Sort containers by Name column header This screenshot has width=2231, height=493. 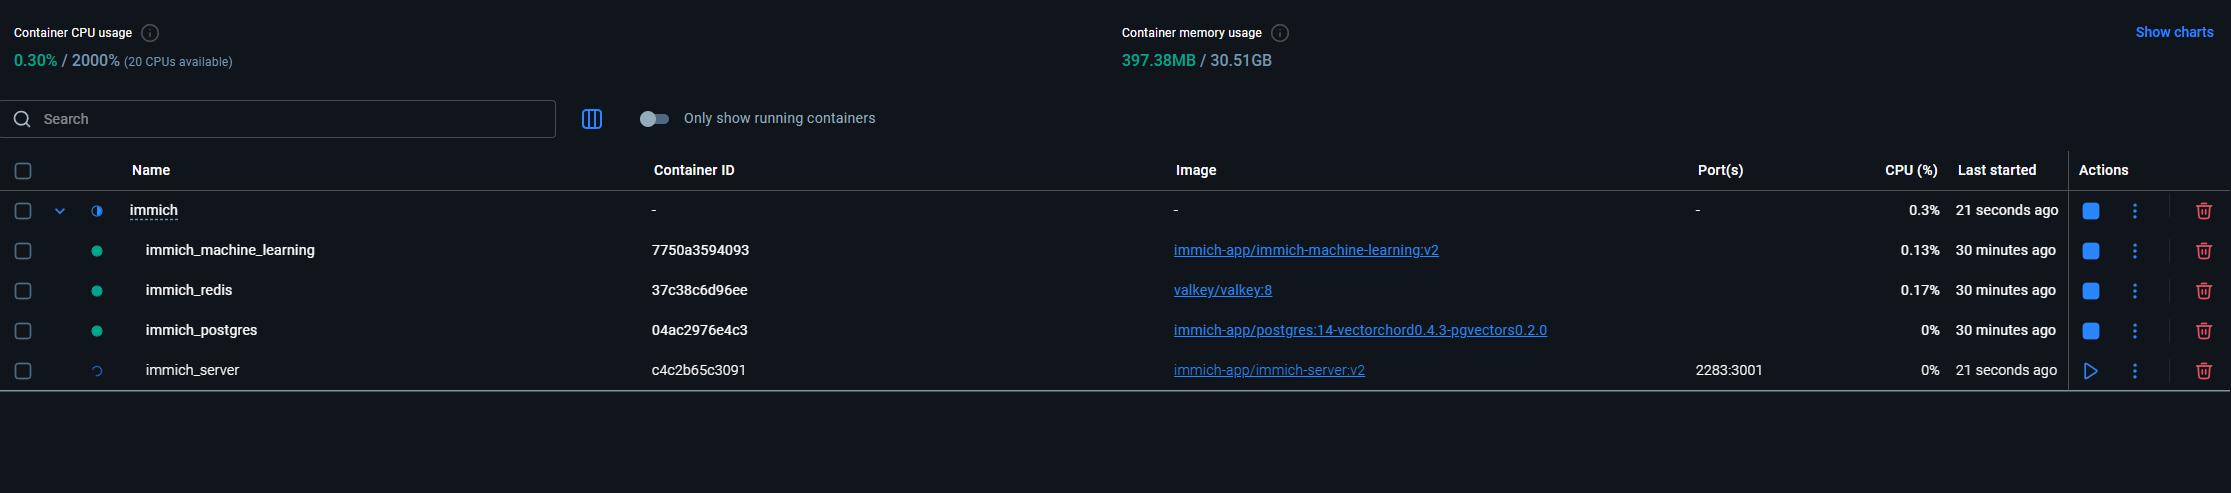click(x=151, y=170)
